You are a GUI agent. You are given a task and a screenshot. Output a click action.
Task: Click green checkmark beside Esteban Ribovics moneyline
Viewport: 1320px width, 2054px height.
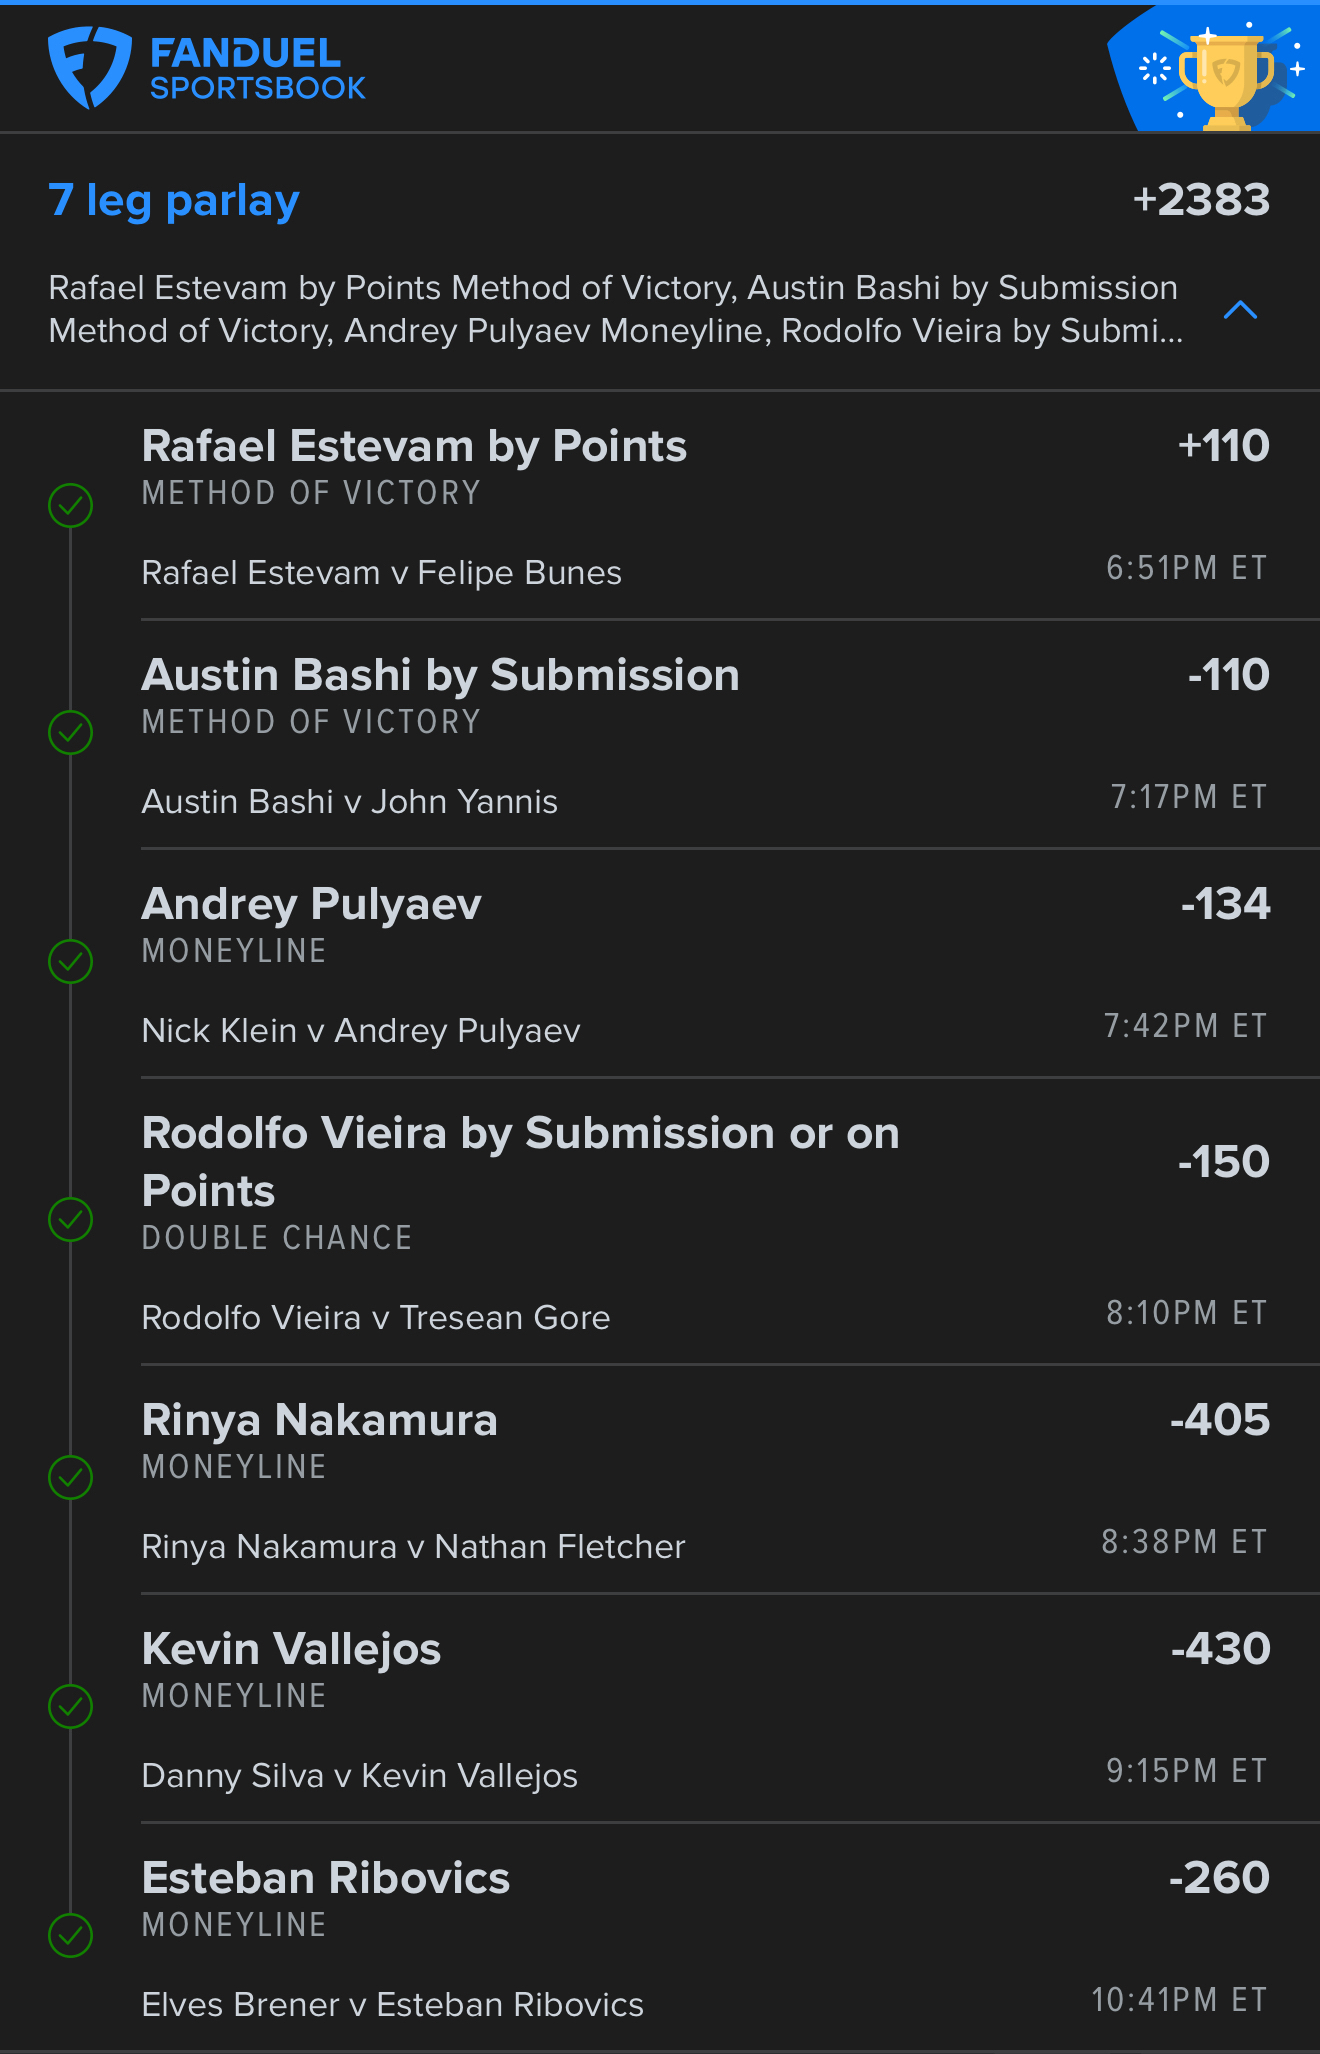pyautogui.click(x=71, y=1935)
